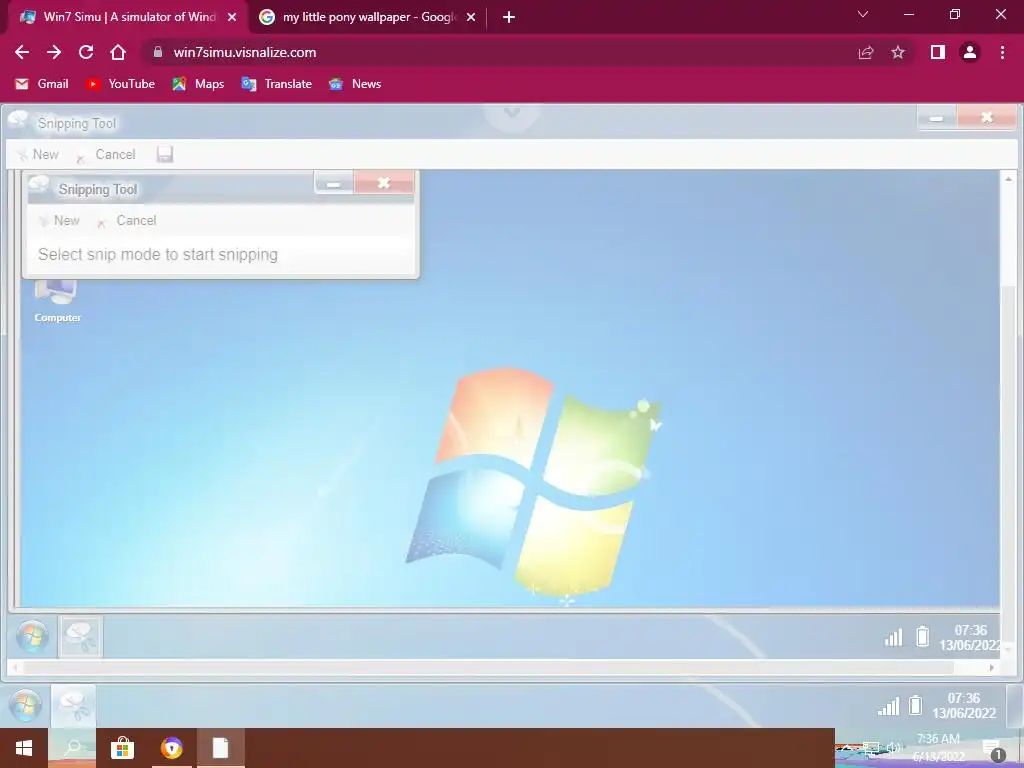Open the Start orb inside the snip
This screenshot has width=1024, height=768.
pyautogui.click(x=32, y=637)
